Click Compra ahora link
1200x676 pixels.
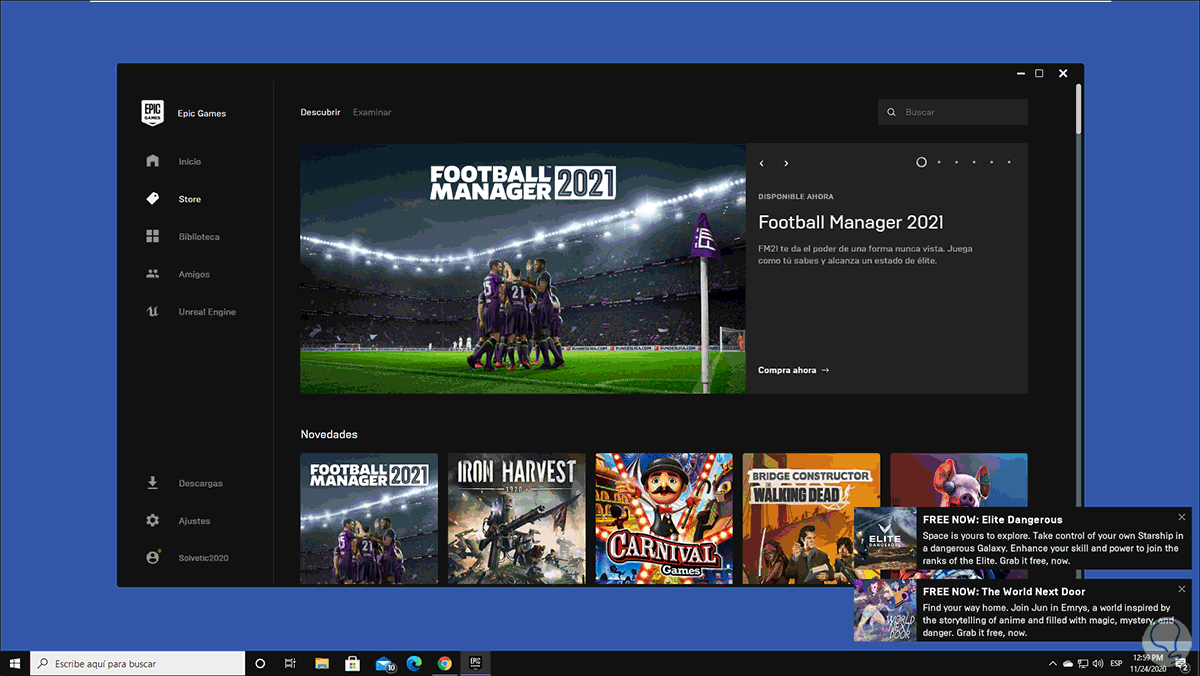[x=793, y=370]
